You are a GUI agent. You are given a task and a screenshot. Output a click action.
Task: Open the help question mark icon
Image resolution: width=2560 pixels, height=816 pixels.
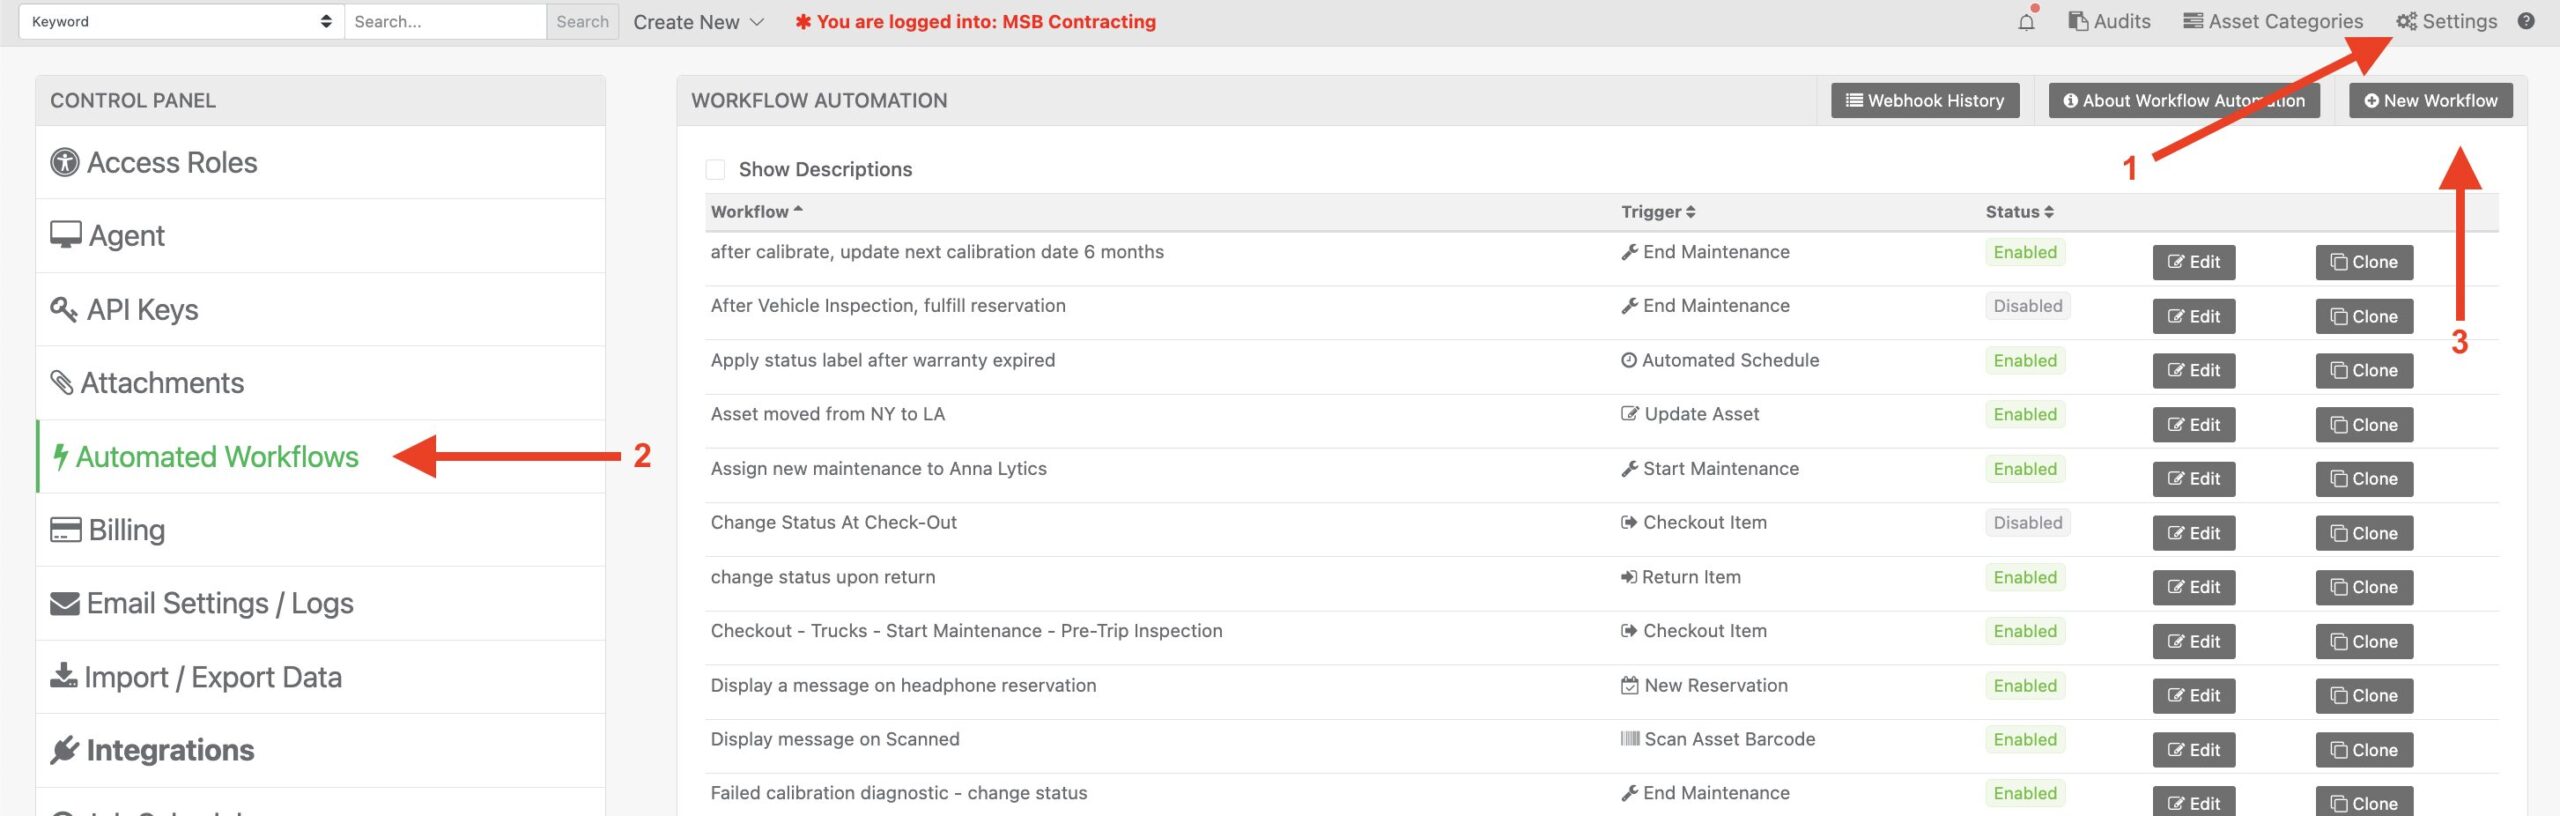[2526, 21]
